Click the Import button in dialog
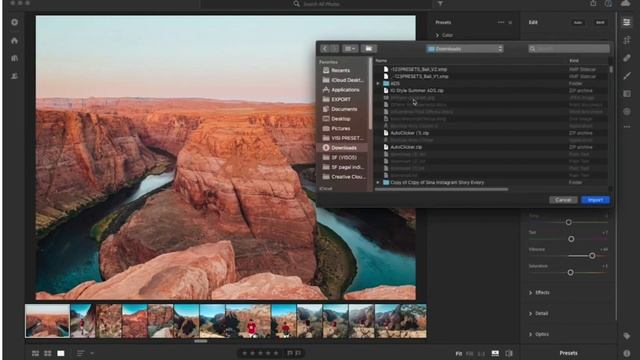Image resolution: width=640 pixels, height=360 pixels. point(596,200)
